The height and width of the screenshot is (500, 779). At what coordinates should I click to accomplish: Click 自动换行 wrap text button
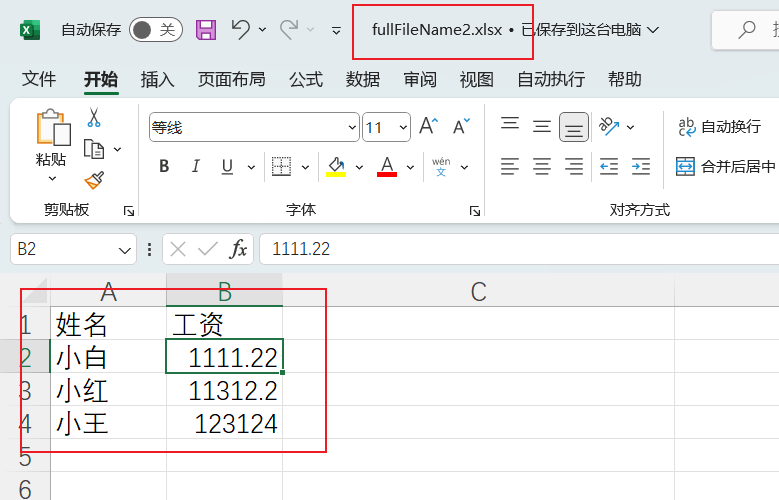click(719, 127)
